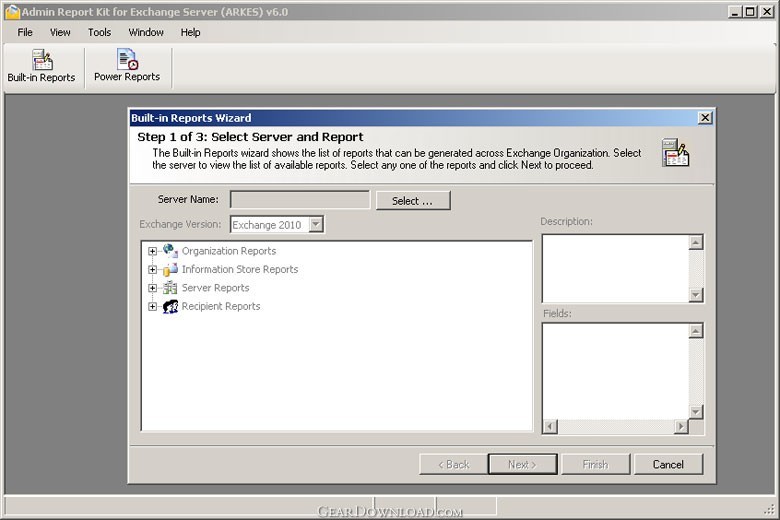The image size is (780, 520).
Task: Maximize the ARKES main window
Action: [750, 12]
